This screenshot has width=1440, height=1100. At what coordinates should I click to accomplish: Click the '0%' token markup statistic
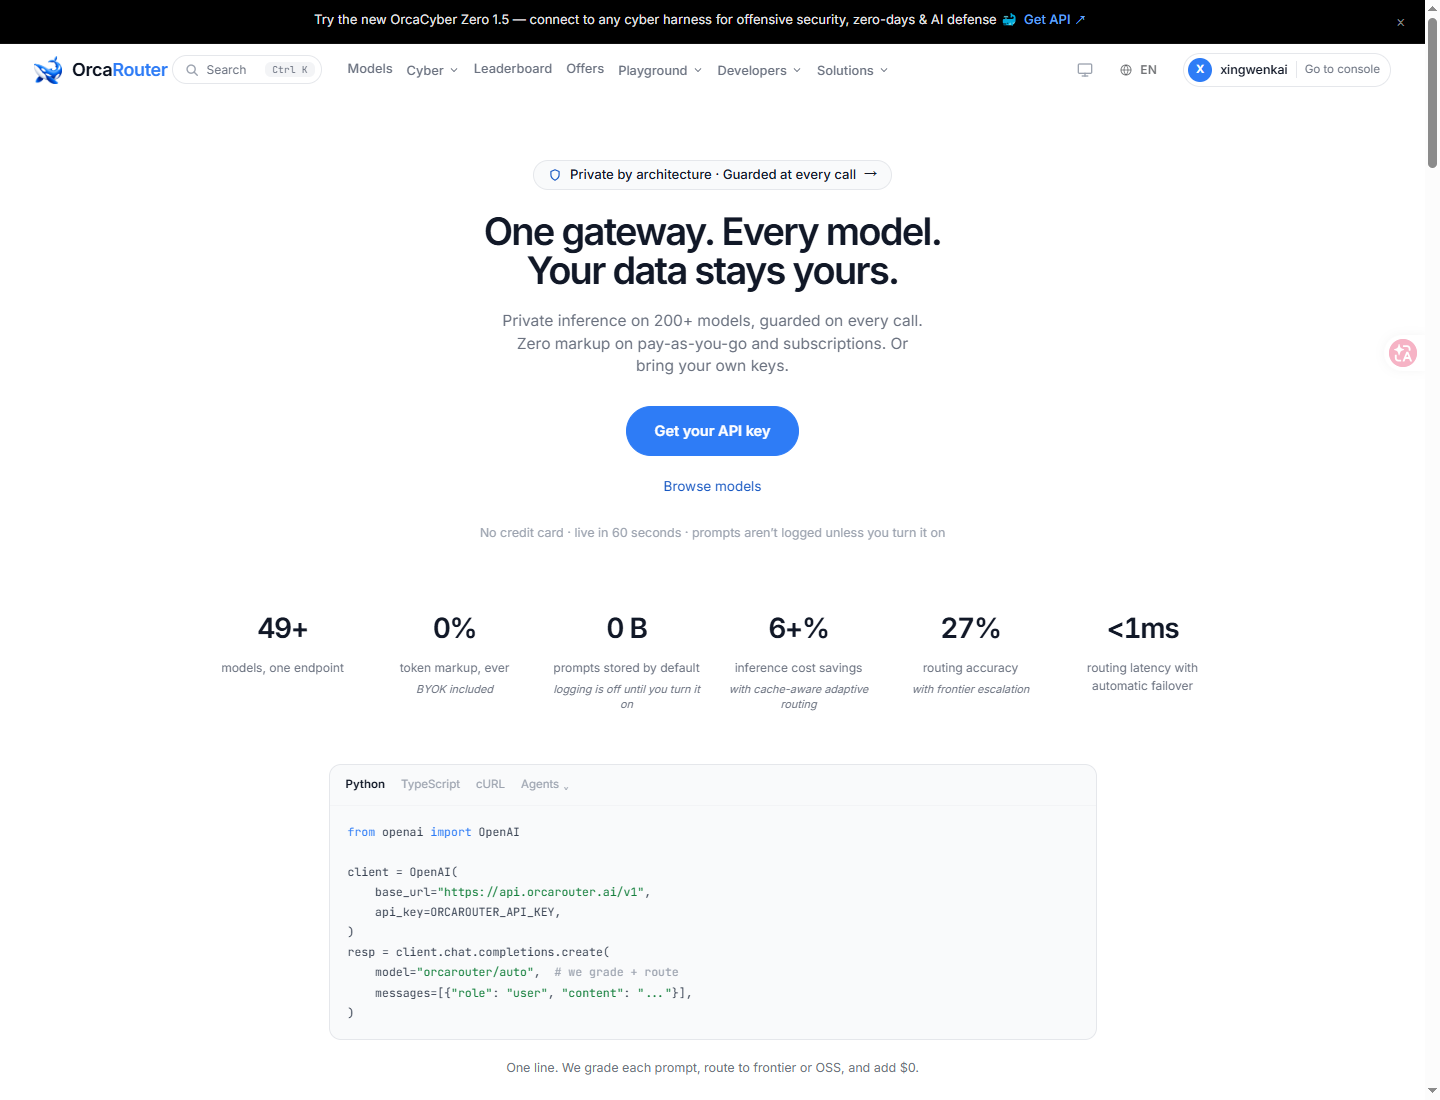[454, 628]
